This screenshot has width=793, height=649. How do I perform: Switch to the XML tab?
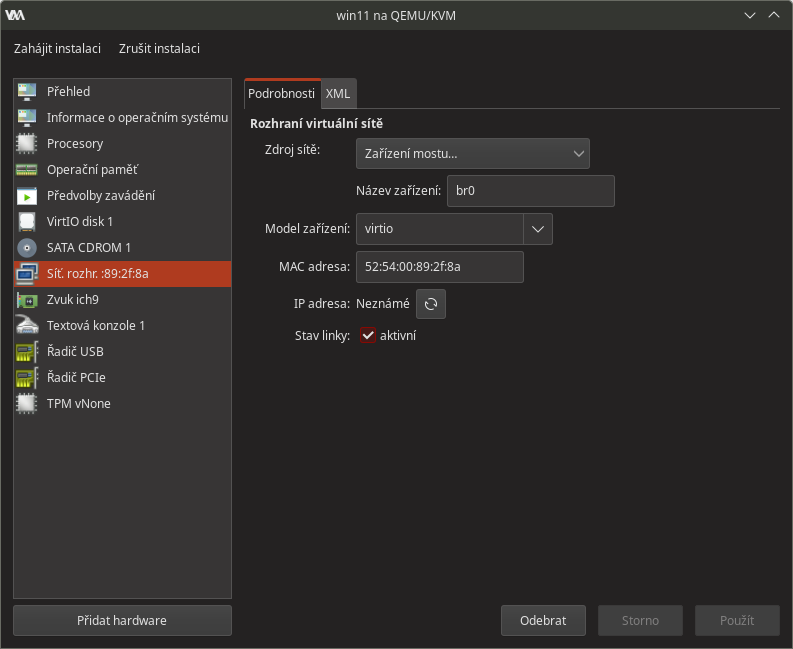(338, 94)
